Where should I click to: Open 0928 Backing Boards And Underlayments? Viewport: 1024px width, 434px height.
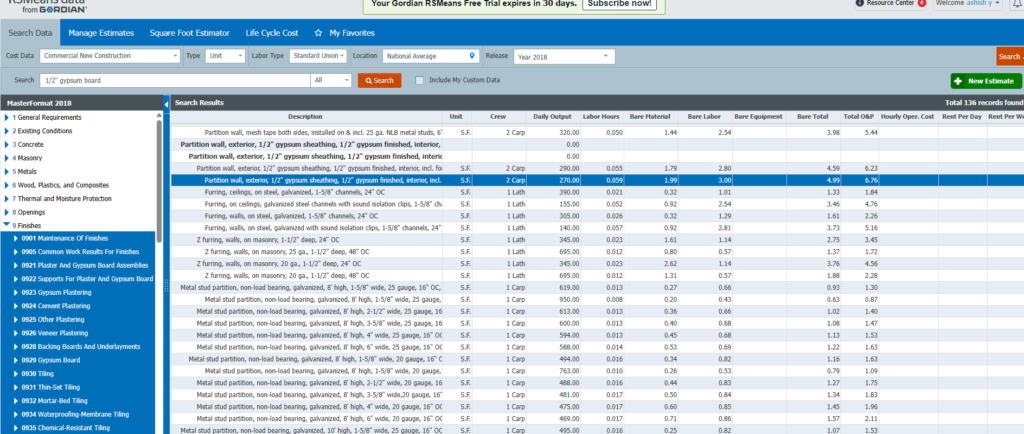click(81, 347)
